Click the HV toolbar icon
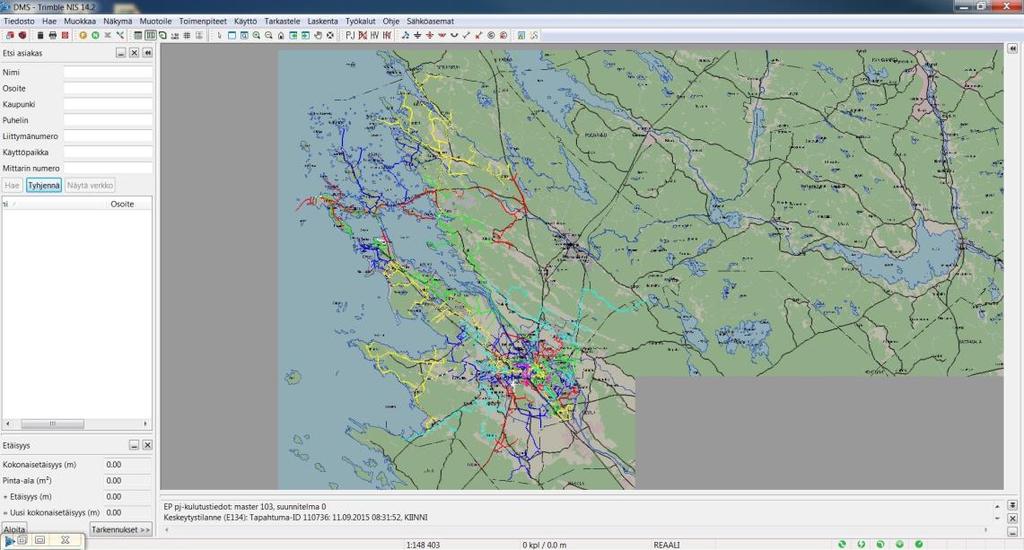Screen dimensions: 1024x550 point(374,35)
